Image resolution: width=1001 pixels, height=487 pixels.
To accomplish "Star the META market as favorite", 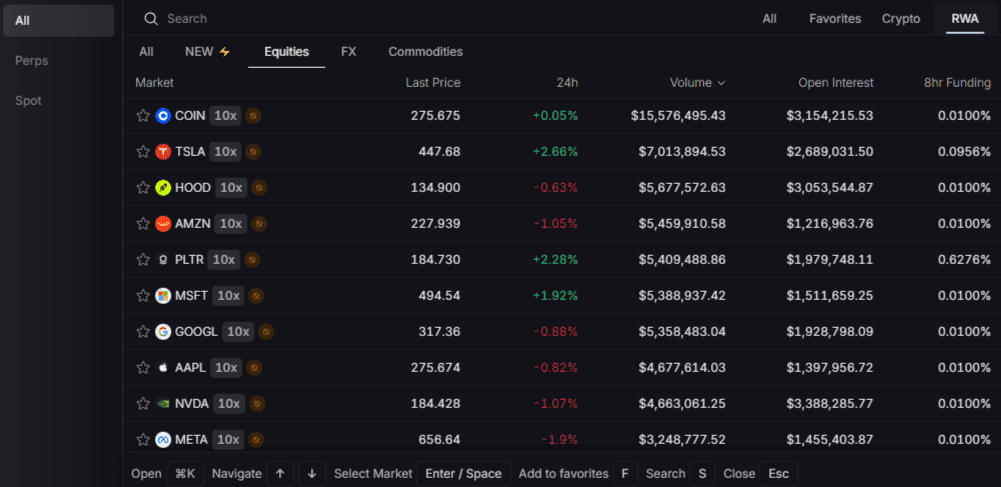I will (x=143, y=440).
